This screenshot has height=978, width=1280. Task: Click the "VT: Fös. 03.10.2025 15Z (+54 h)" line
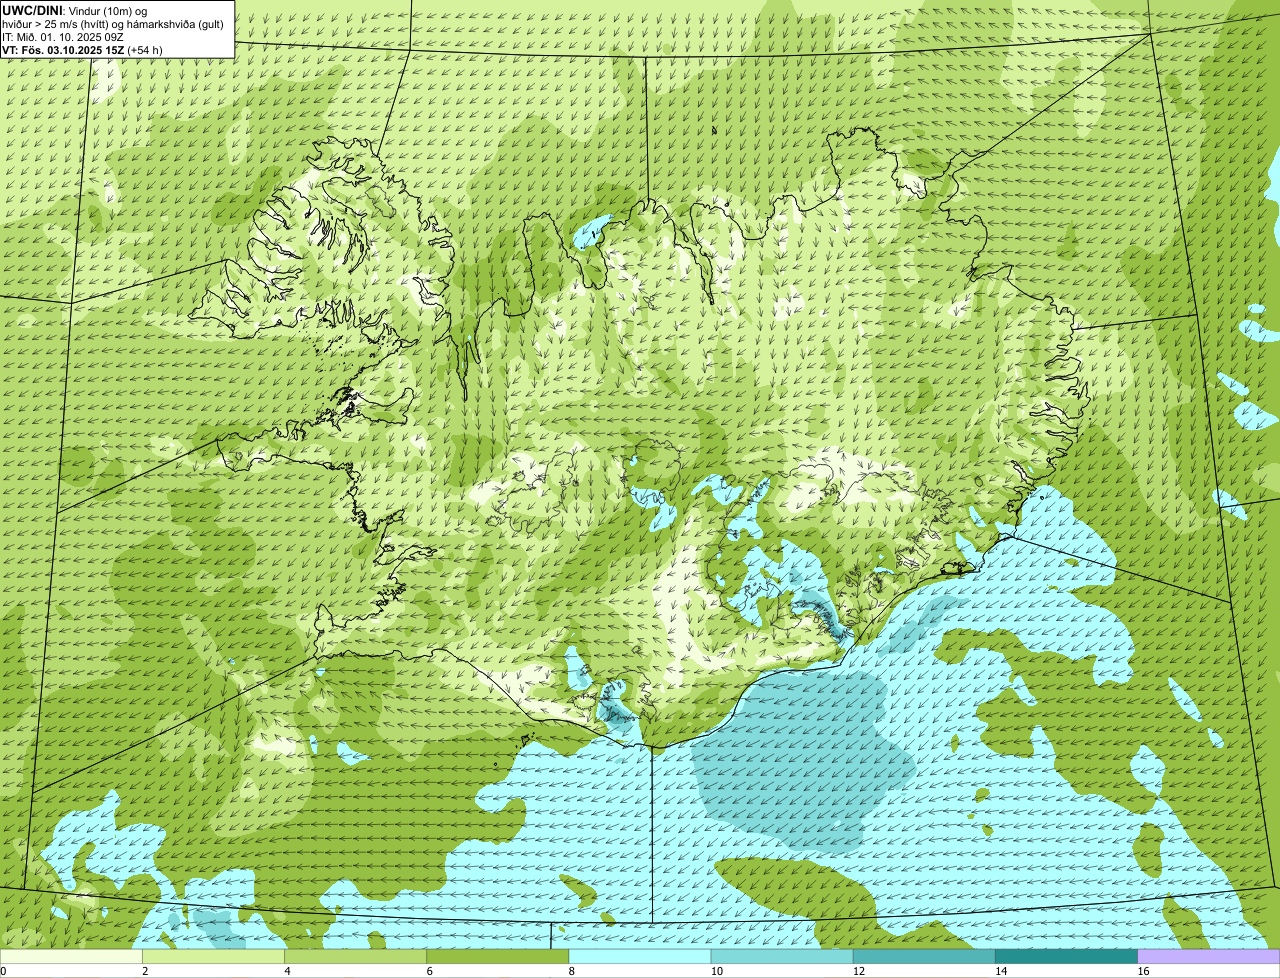82,50
